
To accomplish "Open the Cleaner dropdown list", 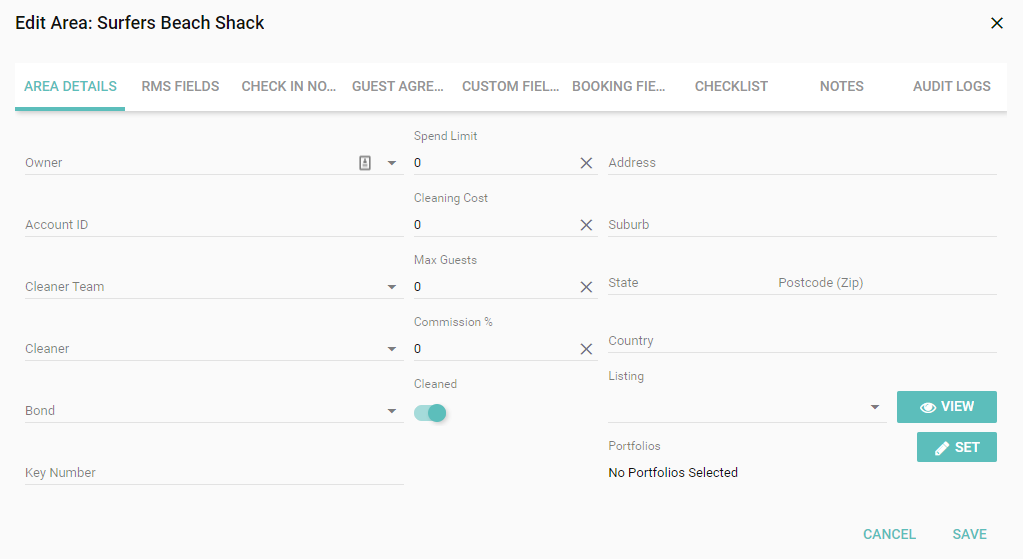I will pyautogui.click(x=391, y=349).
